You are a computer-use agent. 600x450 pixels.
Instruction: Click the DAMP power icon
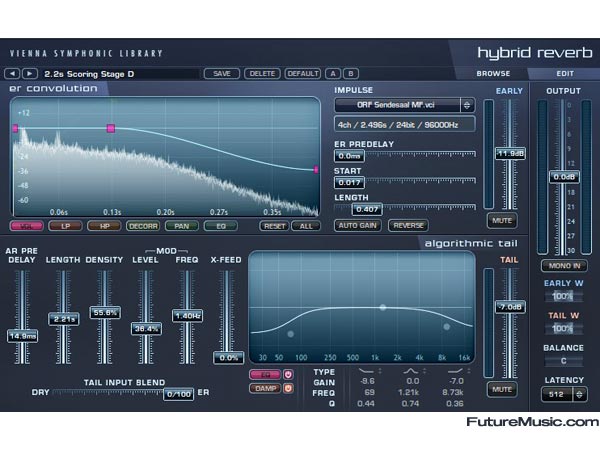(x=288, y=389)
